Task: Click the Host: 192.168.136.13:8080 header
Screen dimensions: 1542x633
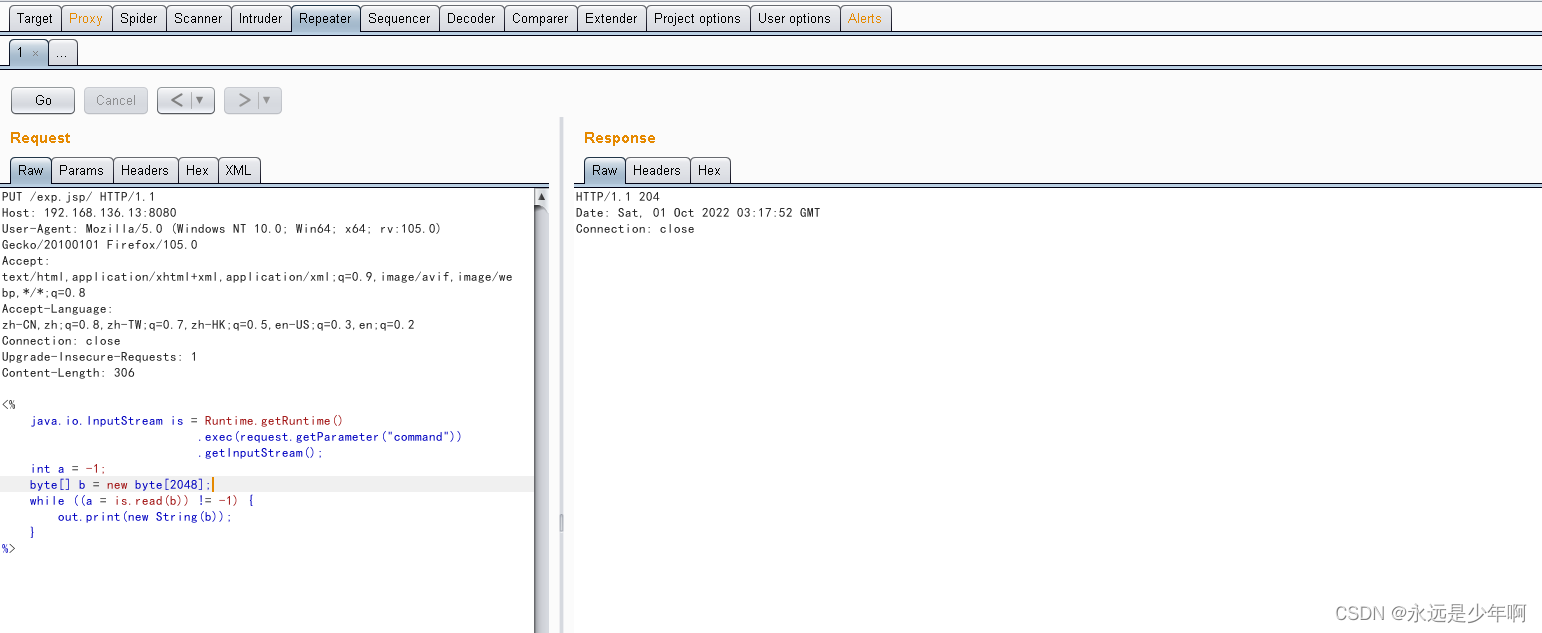Action: (89, 213)
